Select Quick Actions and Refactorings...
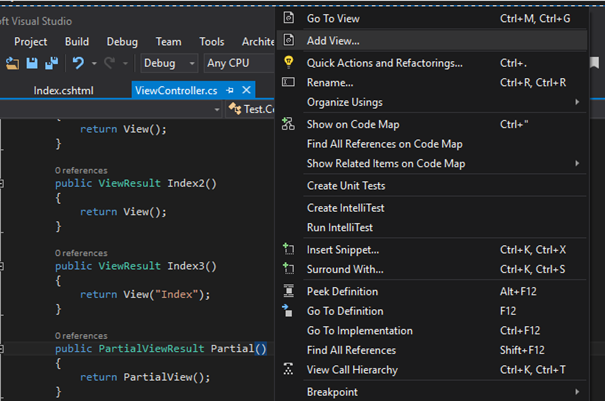605x401 pixels. 432,63
